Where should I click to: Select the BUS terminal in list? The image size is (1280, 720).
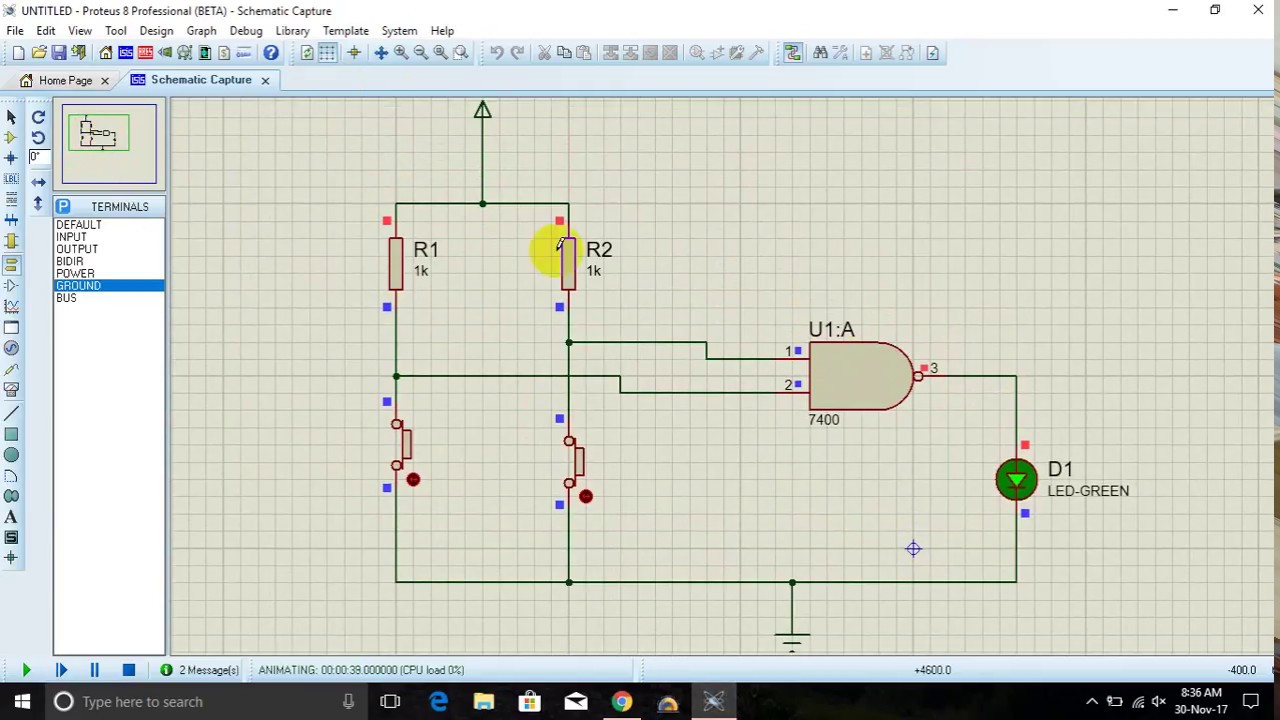click(66, 298)
